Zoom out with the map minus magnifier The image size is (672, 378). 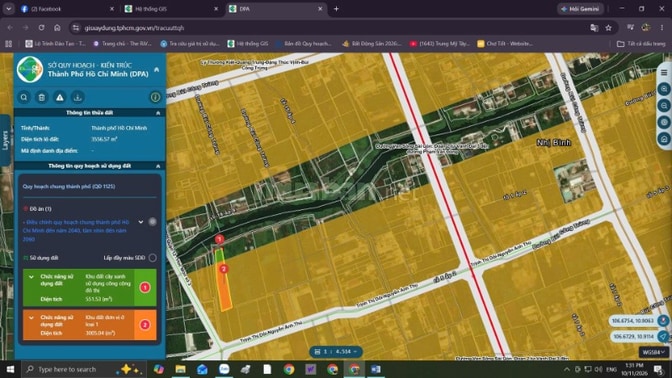pyautogui.click(x=664, y=105)
